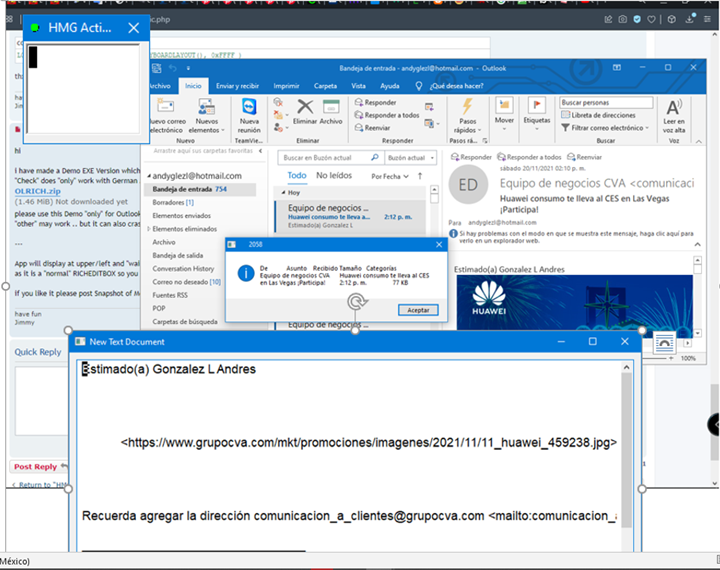Click Responder a todos in the reading pane
This screenshot has width=720, height=570.
[529, 157]
